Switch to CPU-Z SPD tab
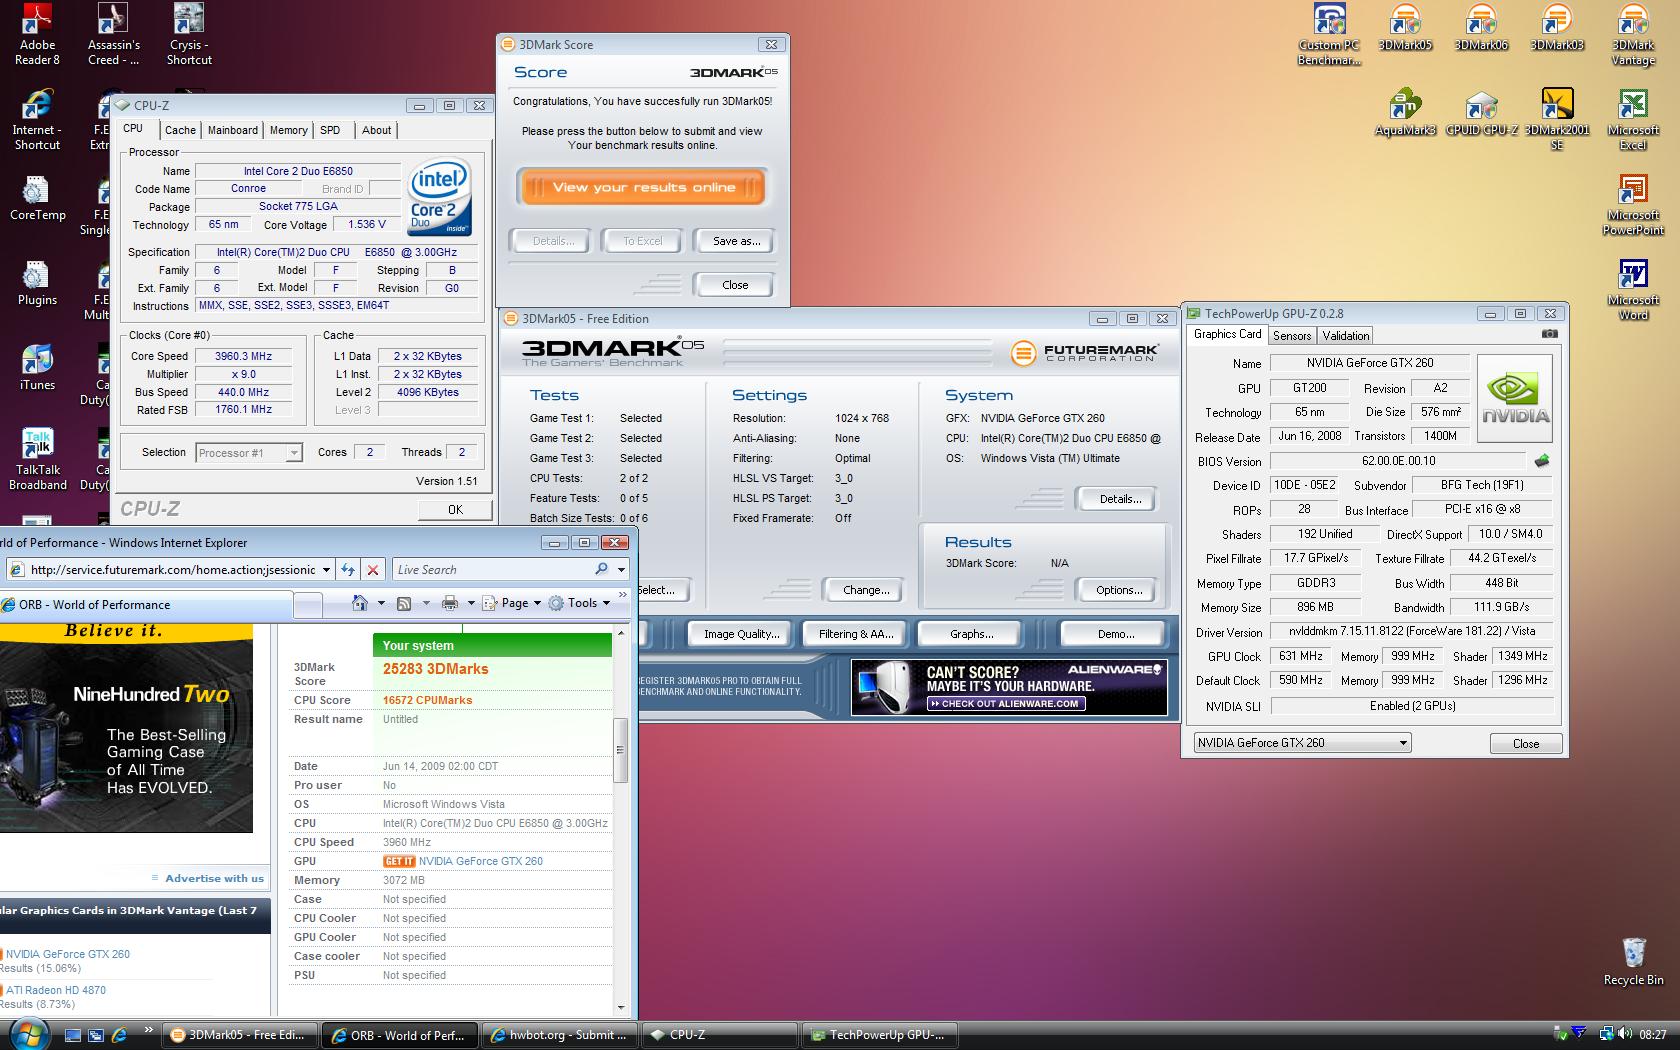This screenshot has width=1680, height=1050. (x=330, y=130)
